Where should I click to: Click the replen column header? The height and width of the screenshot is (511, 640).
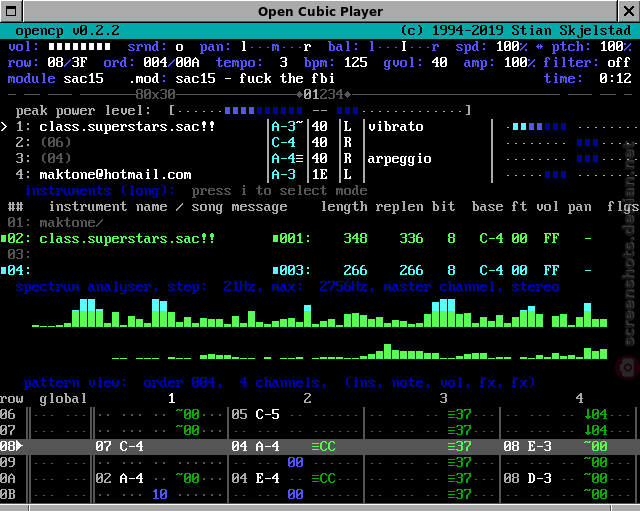click(400, 207)
